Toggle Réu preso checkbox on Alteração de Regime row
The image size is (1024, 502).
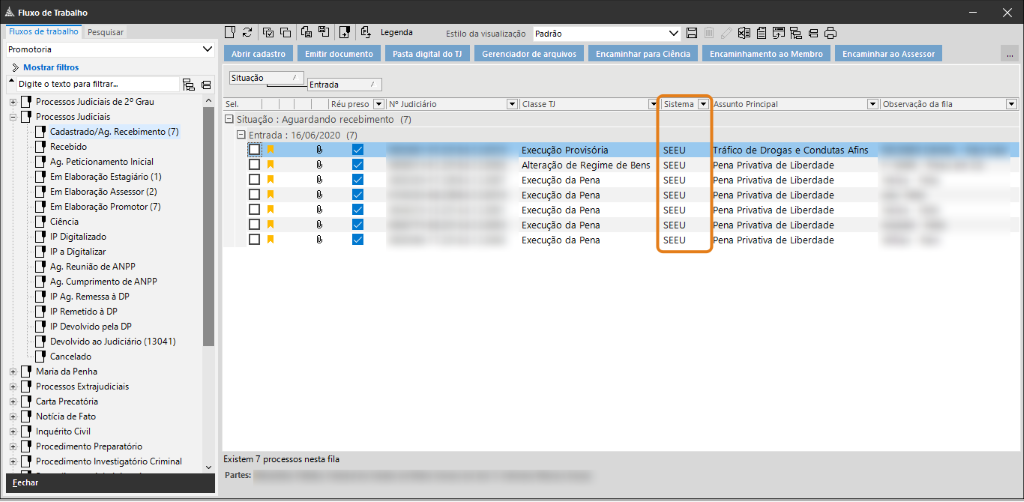click(357, 165)
